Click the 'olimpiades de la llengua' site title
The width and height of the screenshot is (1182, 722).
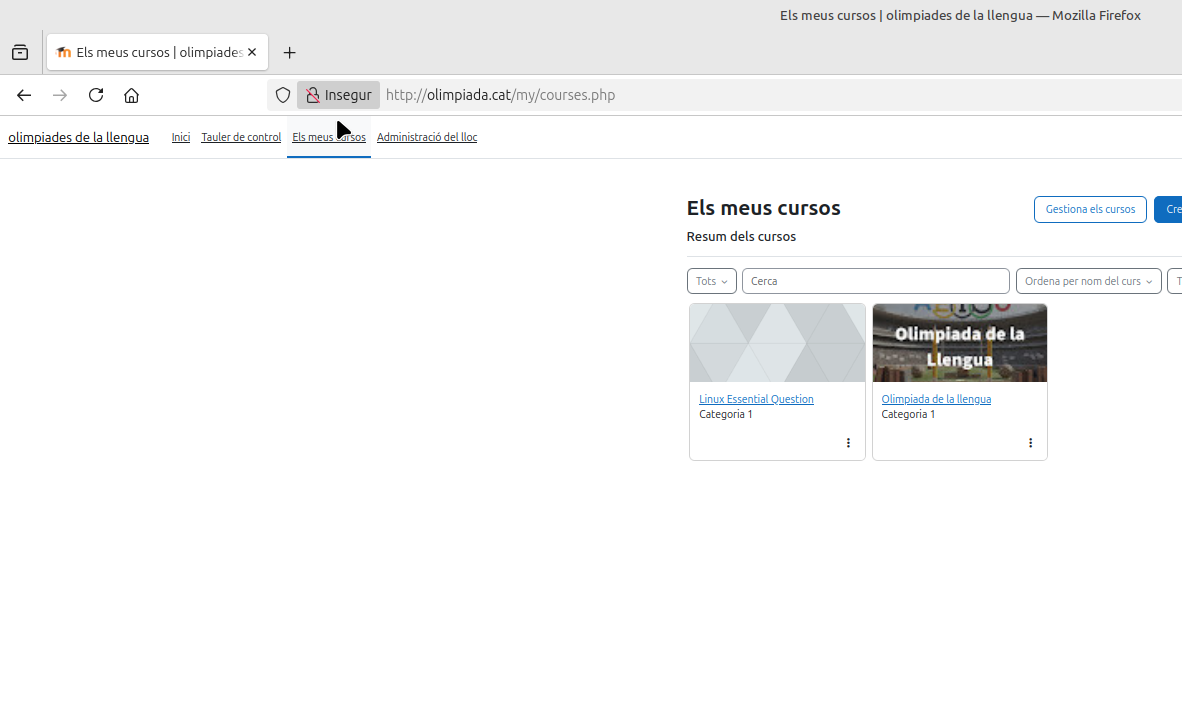pyautogui.click(x=78, y=137)
